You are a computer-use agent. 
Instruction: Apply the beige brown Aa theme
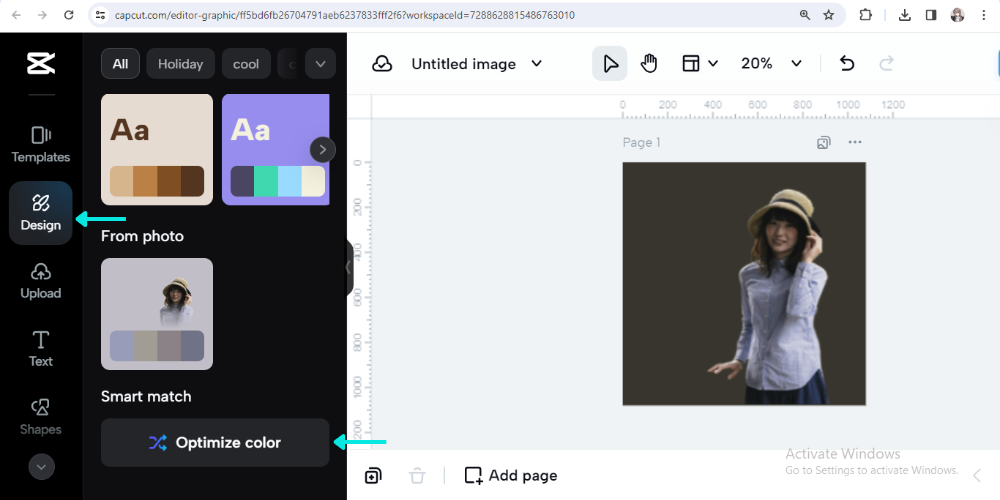click(157, 149)
